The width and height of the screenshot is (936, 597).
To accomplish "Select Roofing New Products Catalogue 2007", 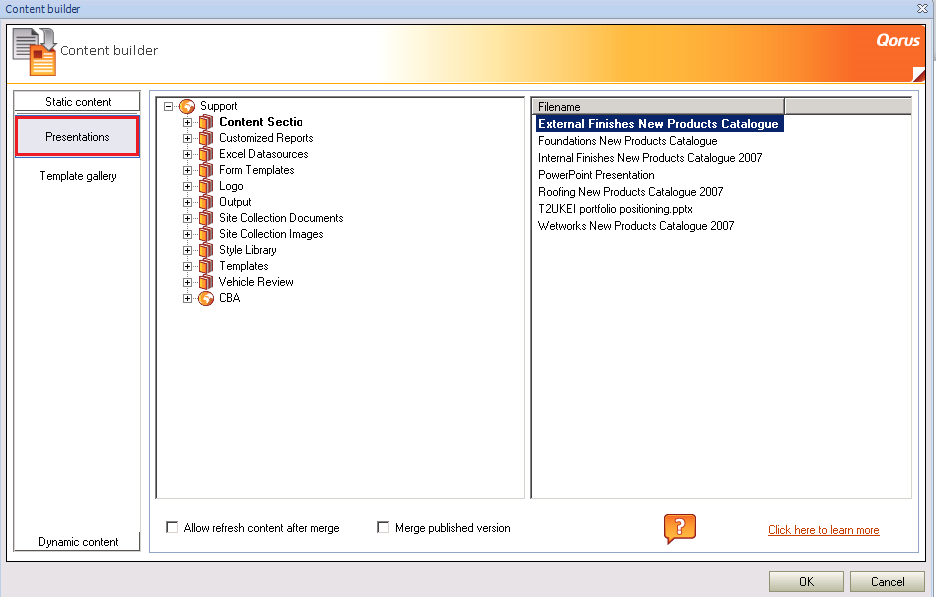I will coord(630,192).
